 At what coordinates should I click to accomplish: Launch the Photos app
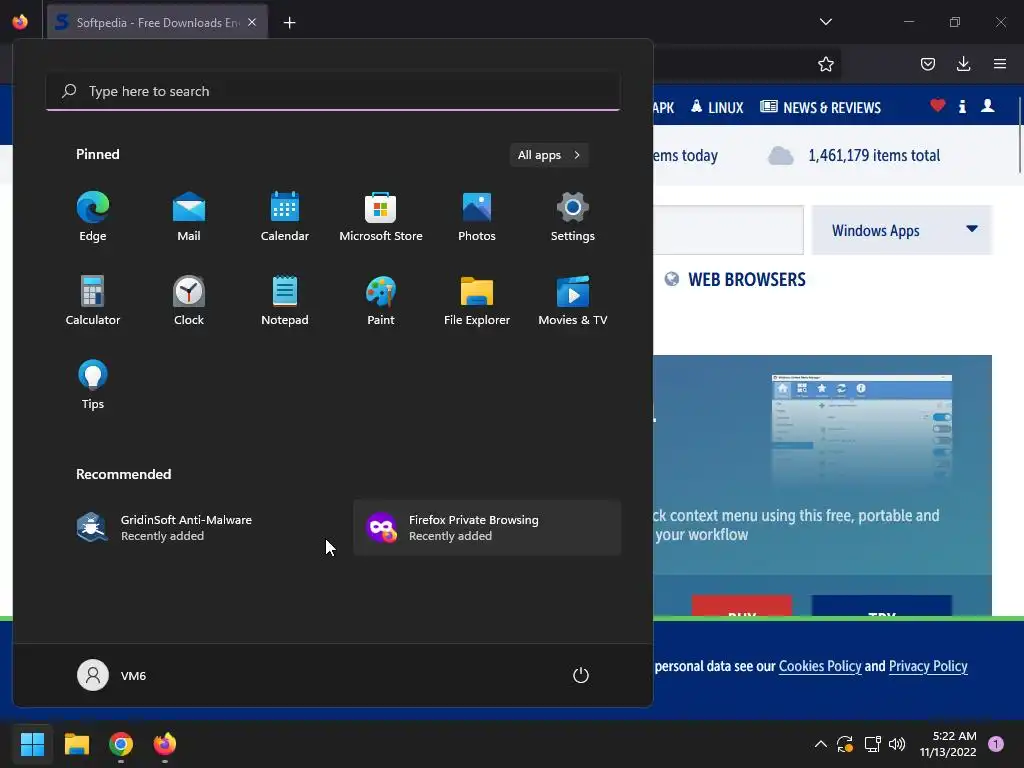click(x=477, y=216)
